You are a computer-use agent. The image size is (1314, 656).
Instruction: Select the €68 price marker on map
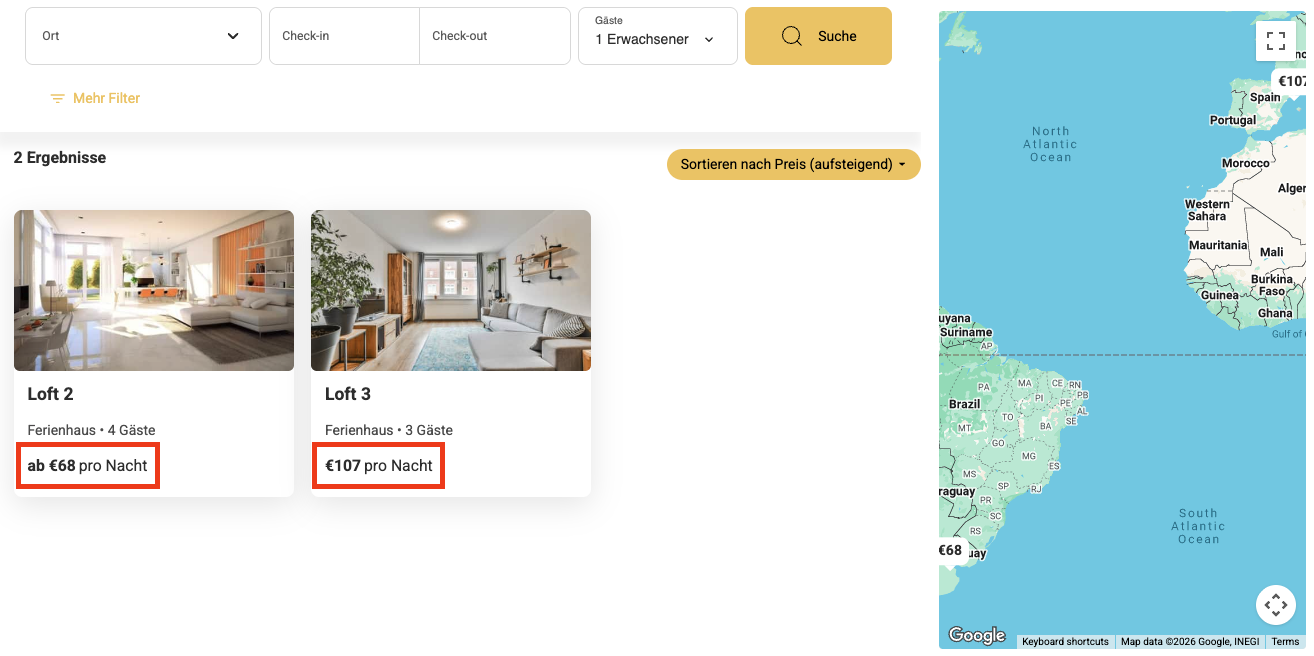951,550
